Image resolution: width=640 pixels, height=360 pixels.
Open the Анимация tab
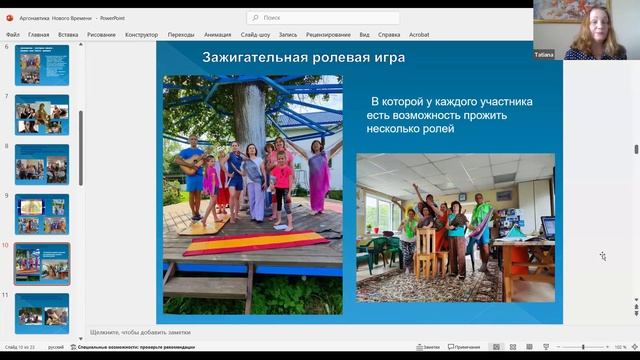tap(218, 35)
